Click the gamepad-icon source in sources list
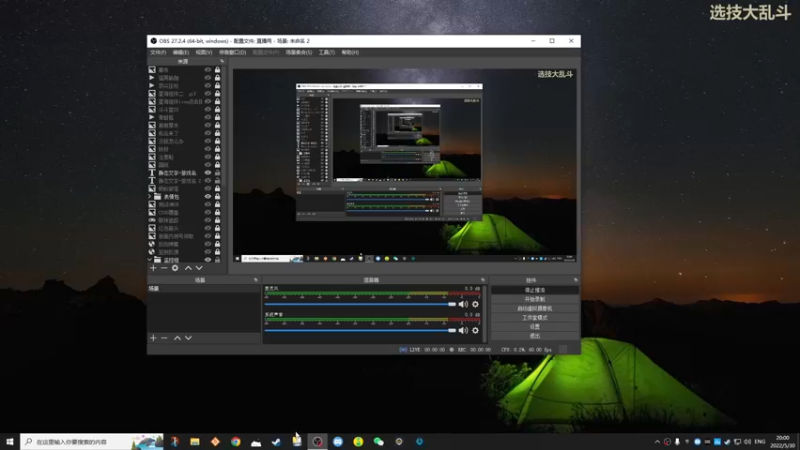 [152, 220]
